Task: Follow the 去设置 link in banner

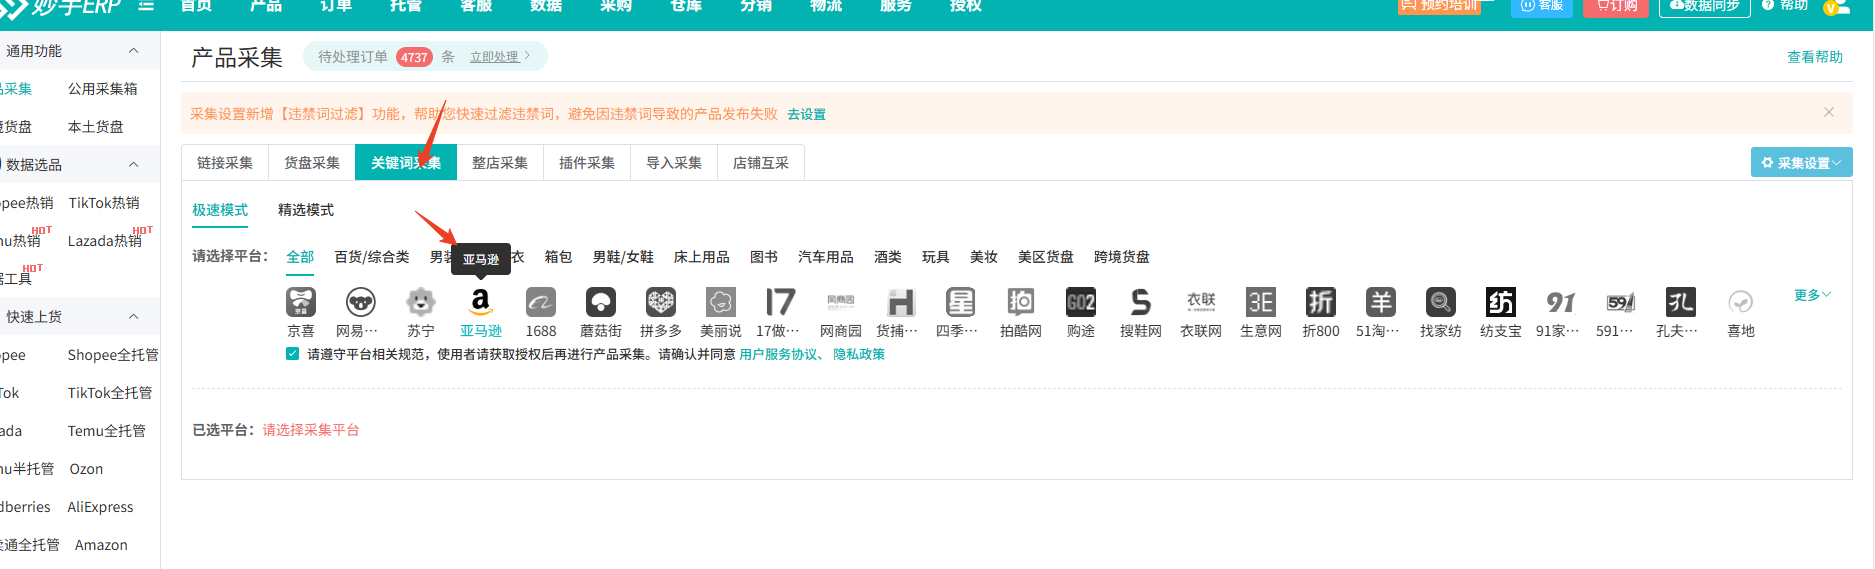Action: click(x=807, y=114)
